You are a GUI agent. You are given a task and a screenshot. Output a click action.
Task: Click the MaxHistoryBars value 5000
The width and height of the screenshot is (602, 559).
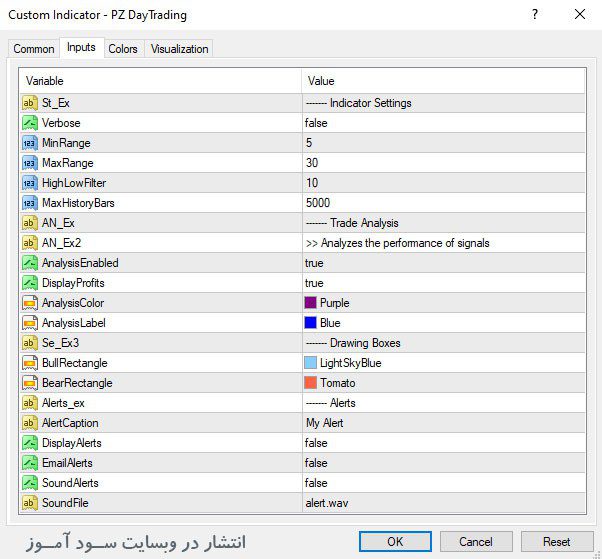click(318, 203)
